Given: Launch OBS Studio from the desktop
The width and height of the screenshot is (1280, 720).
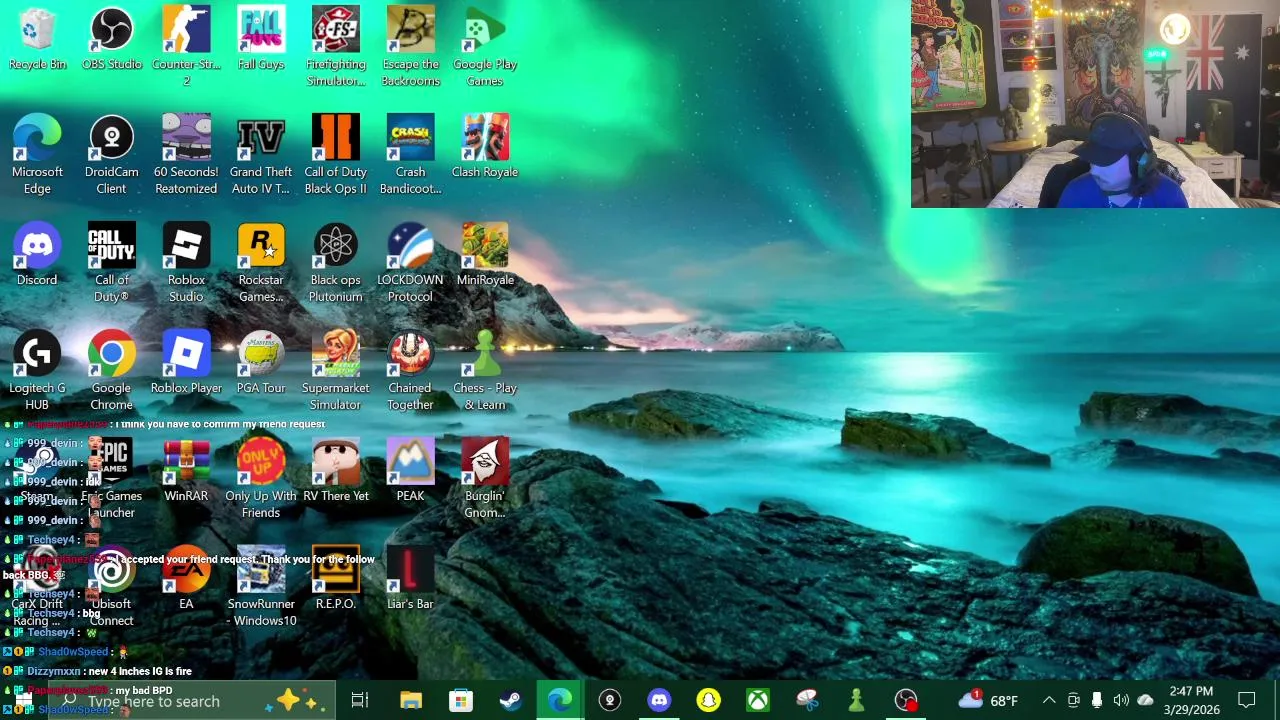Looking at the screenshot, I should (x=111, y=40).
